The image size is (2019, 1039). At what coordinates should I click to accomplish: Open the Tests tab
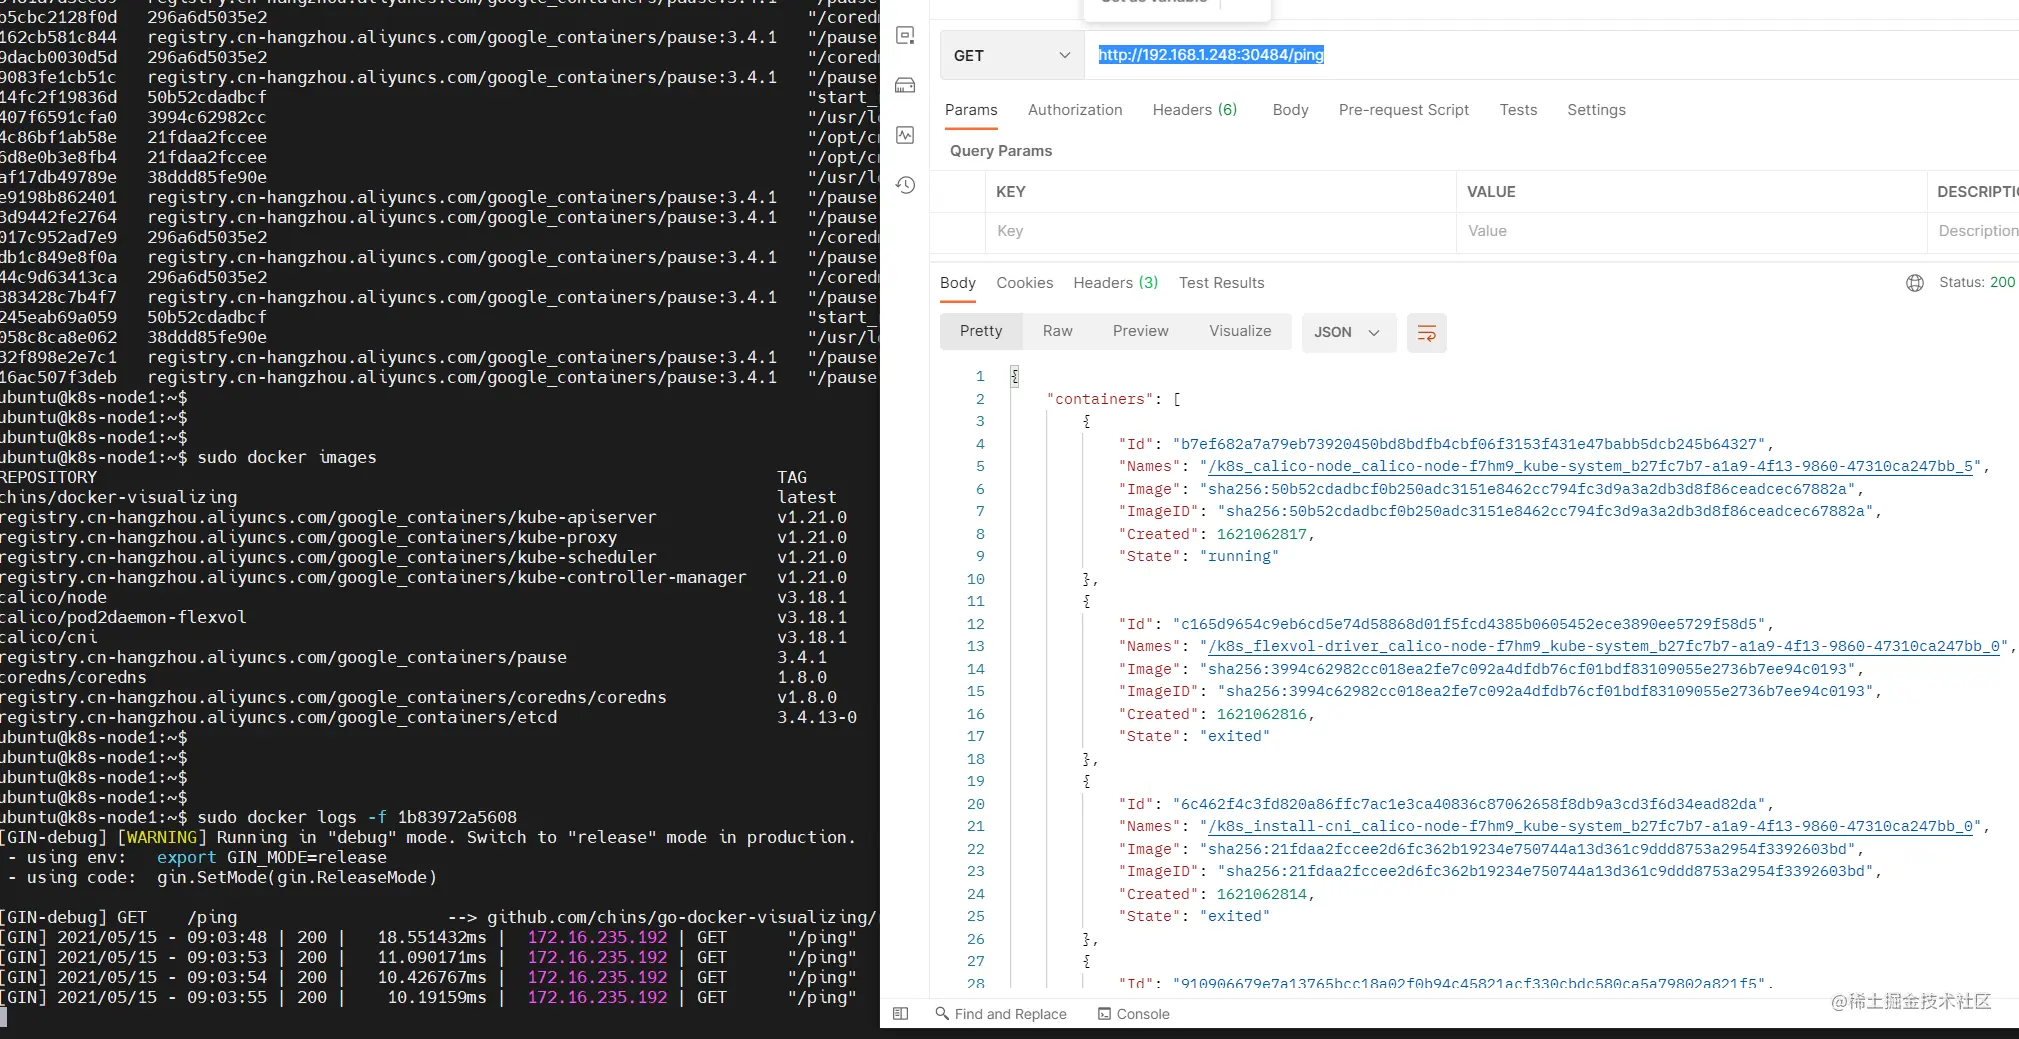[1518, 110]
